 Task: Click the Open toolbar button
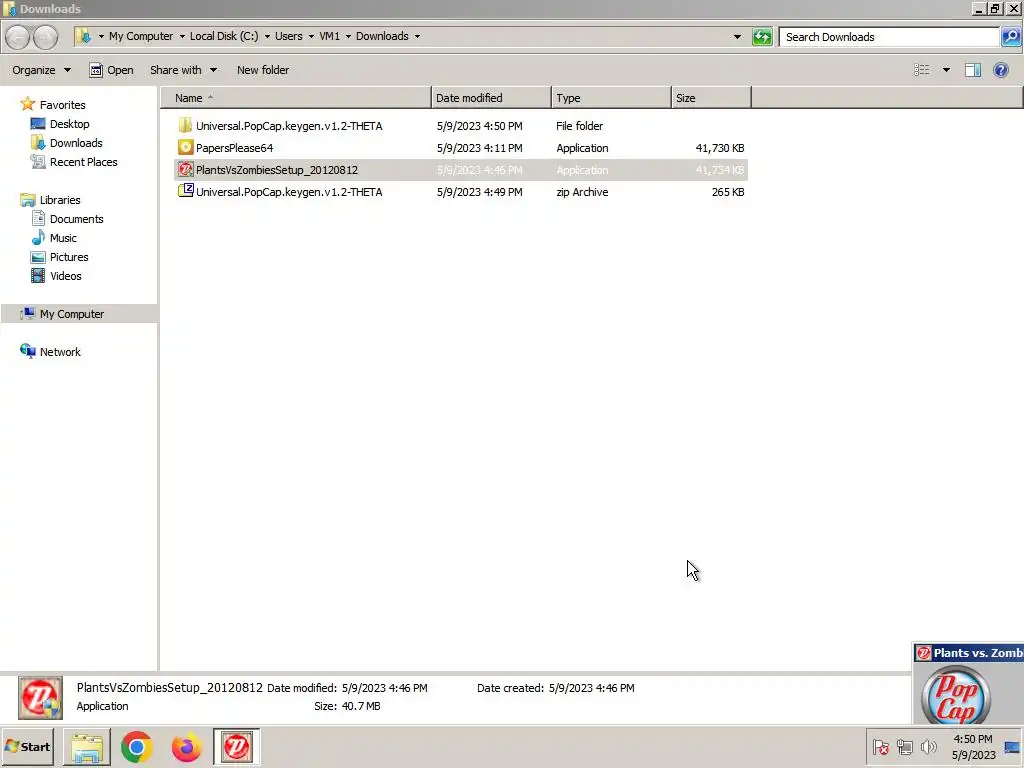coord(111,70)
